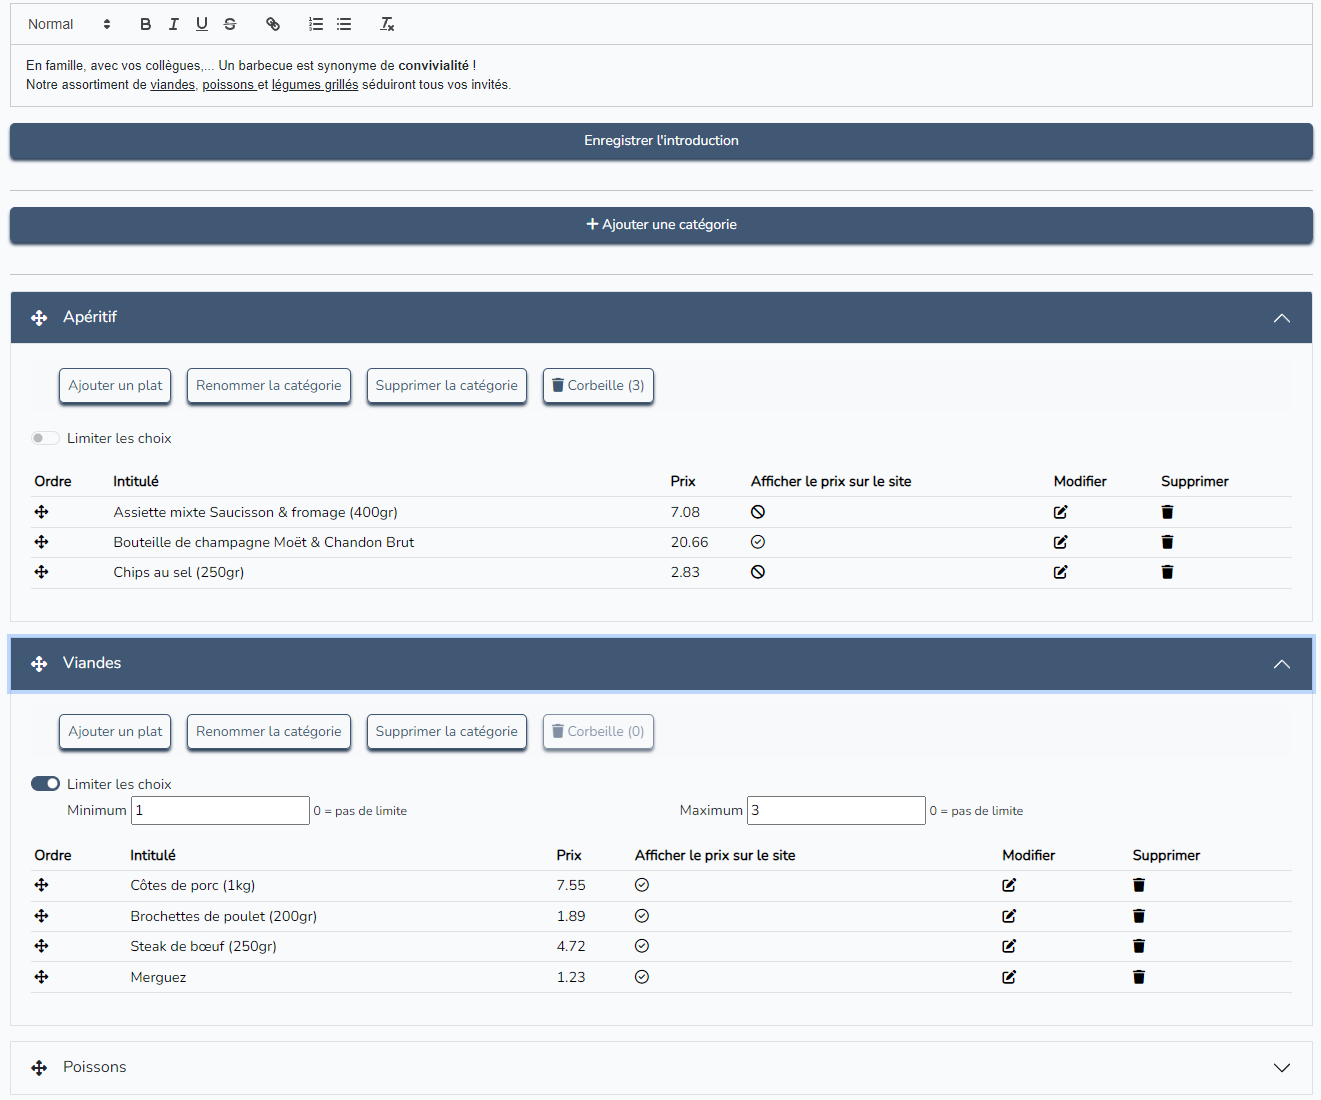This screenshot has width=1321, height=1100.
Task: Delete the Merguez dish
Action: click(1138, 977)
